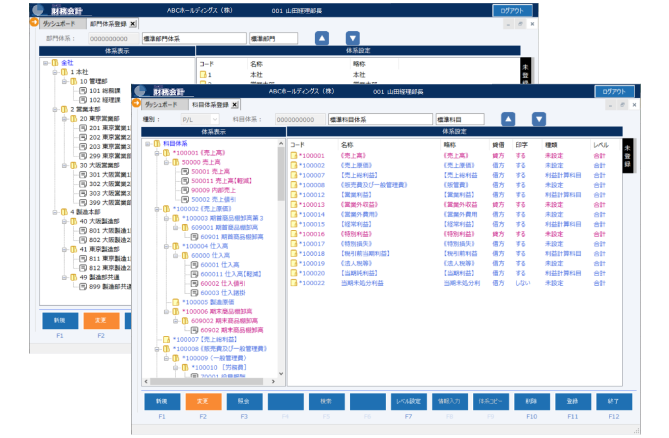This screenshot has width=669, height=438.
Task: Switch to the ダッシュボード tab in the front window
Action: point(159,104)
